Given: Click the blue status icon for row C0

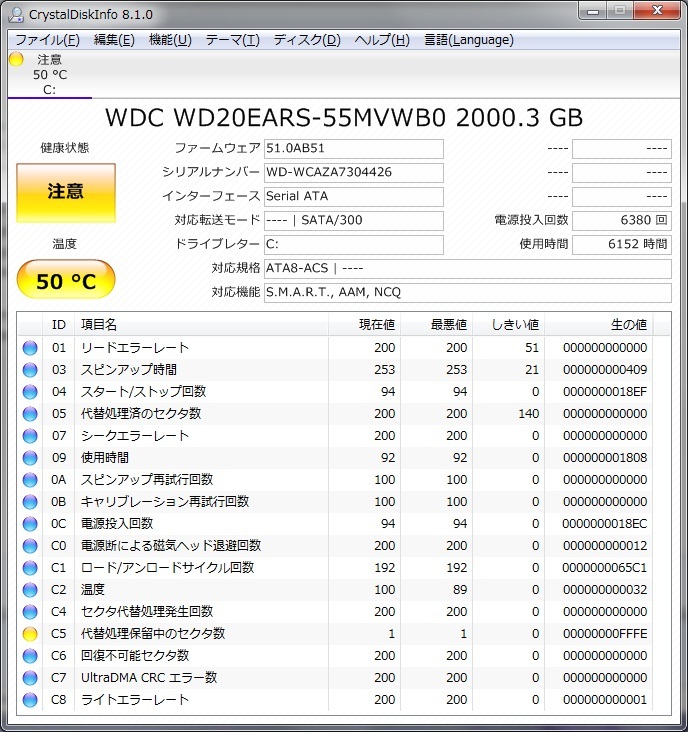Looking at the screenshot, I should point(30,546).
